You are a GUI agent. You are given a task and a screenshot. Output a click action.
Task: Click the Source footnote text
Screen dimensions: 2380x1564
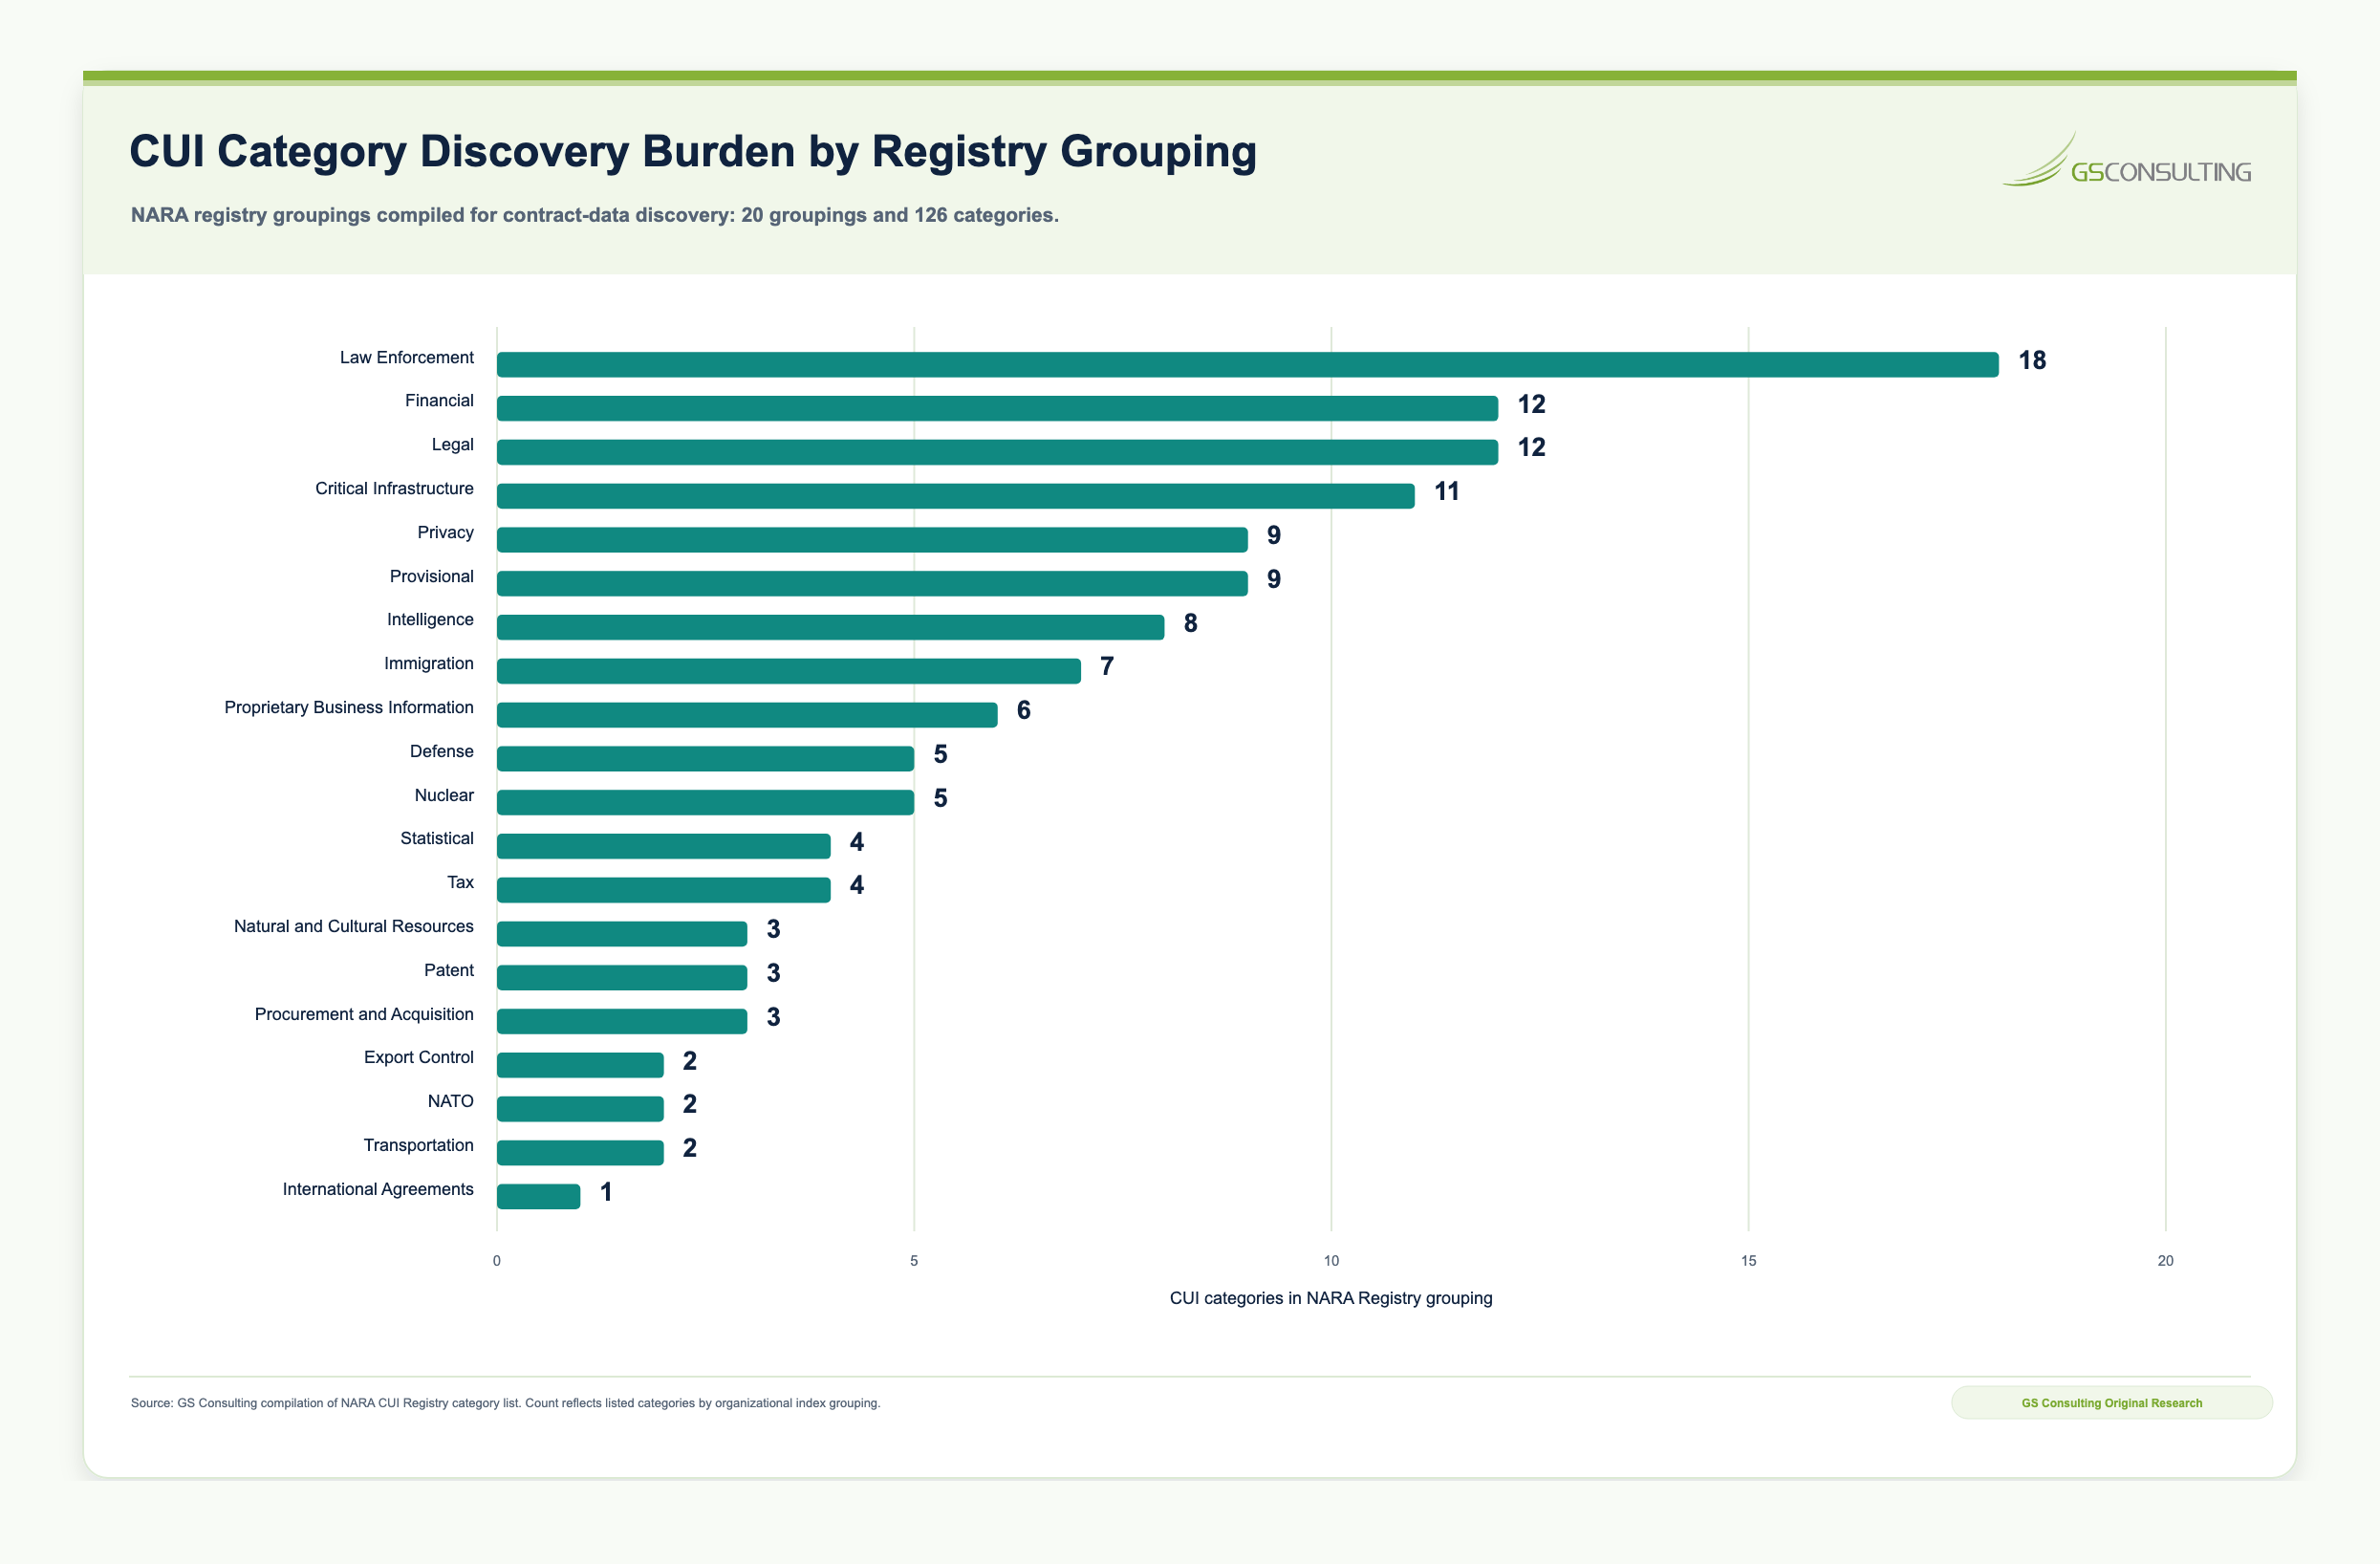pos(505,1404)
